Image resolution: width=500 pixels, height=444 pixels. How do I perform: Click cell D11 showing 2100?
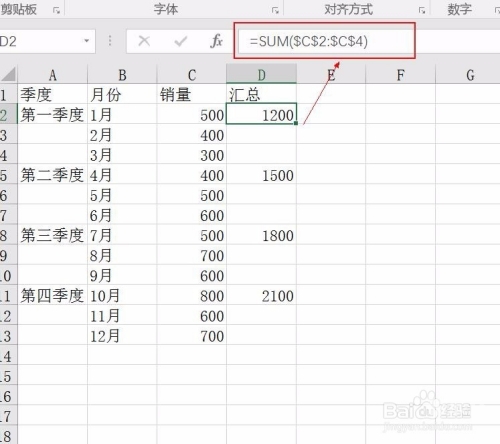[x=261, y=296]
